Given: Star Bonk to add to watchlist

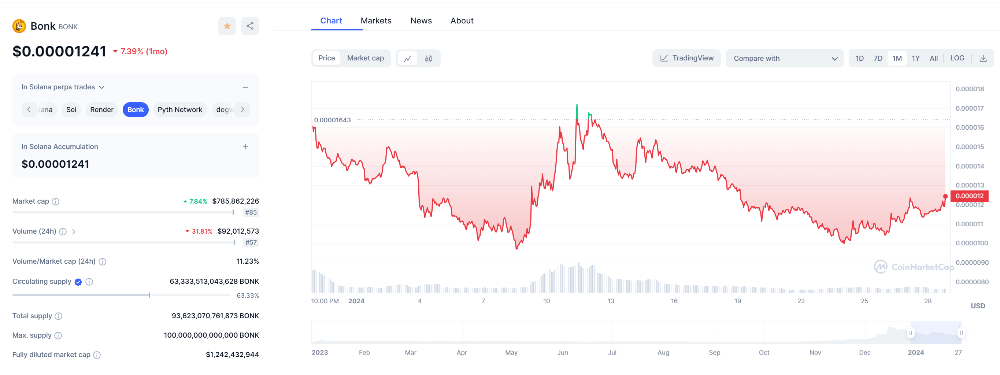Looking at the screenshot, I should (227, 26).
